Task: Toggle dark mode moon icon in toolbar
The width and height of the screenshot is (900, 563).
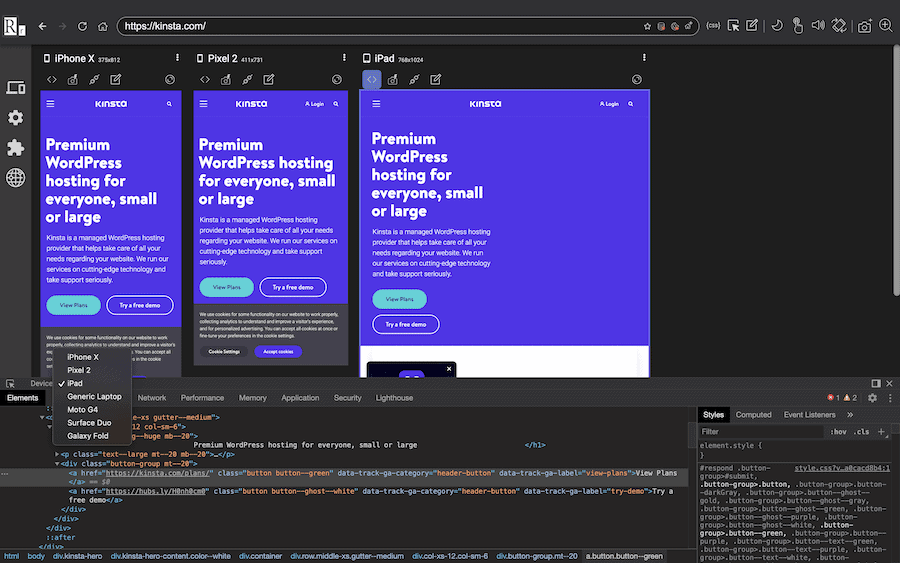Action: tap(778, 26)
